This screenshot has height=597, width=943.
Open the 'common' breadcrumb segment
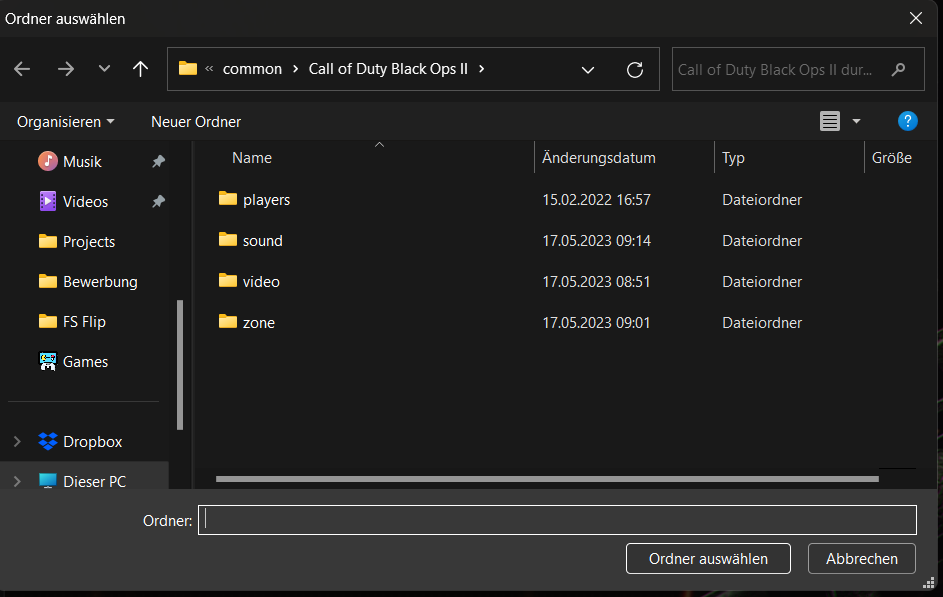pos(252,69)
